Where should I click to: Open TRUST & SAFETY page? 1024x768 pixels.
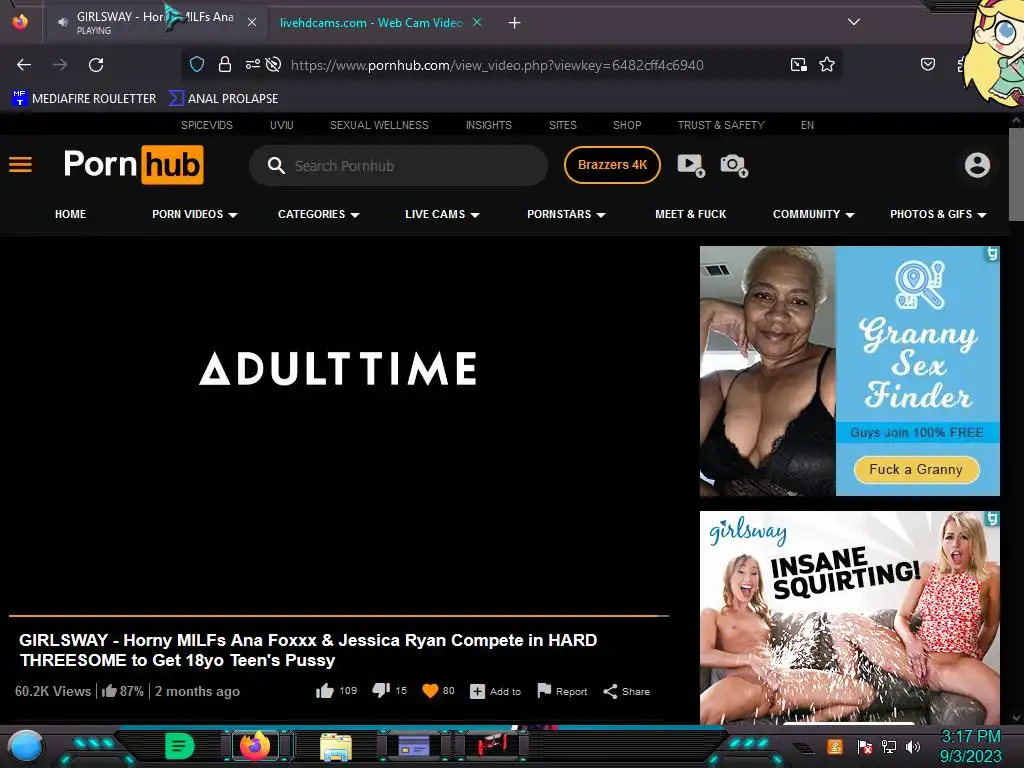720,125
